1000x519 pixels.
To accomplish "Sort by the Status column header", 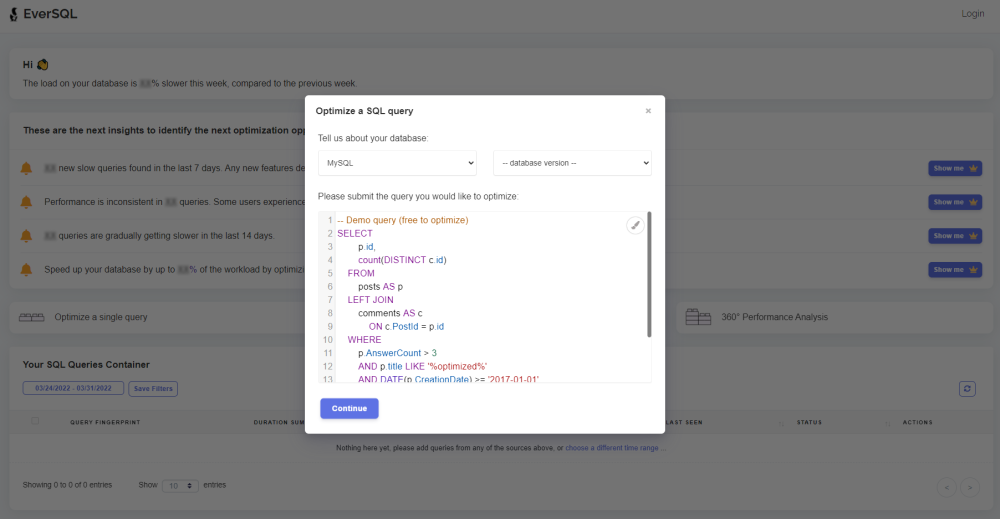I will 809,422.
